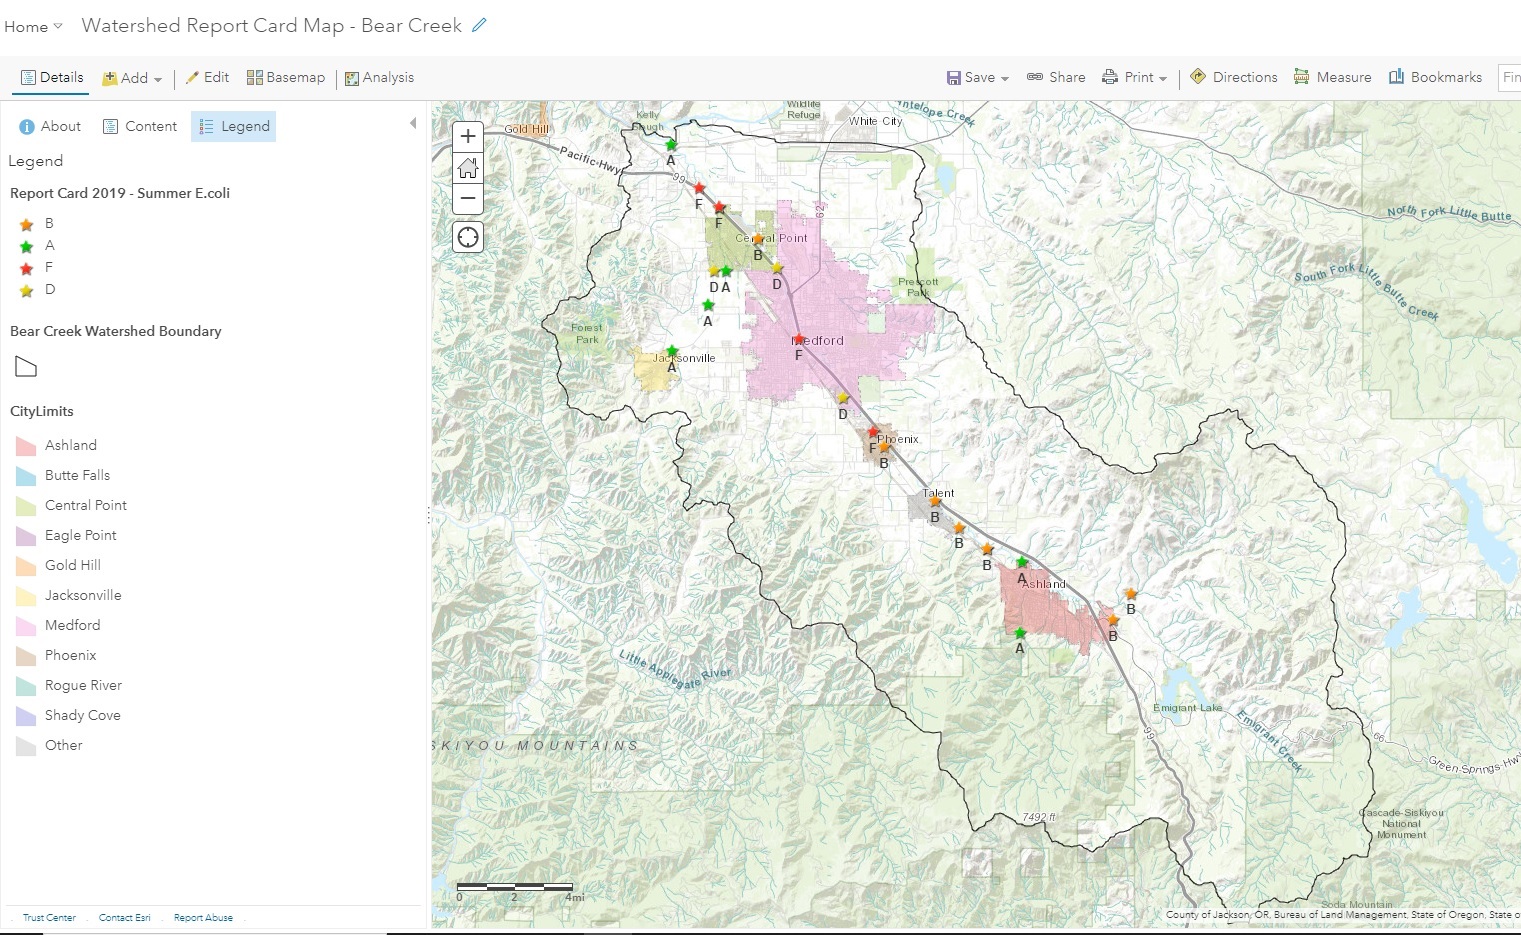Return map to default home extent
Screen dimensions: 1521x935
pyautogui.click(x=467, y=168)
